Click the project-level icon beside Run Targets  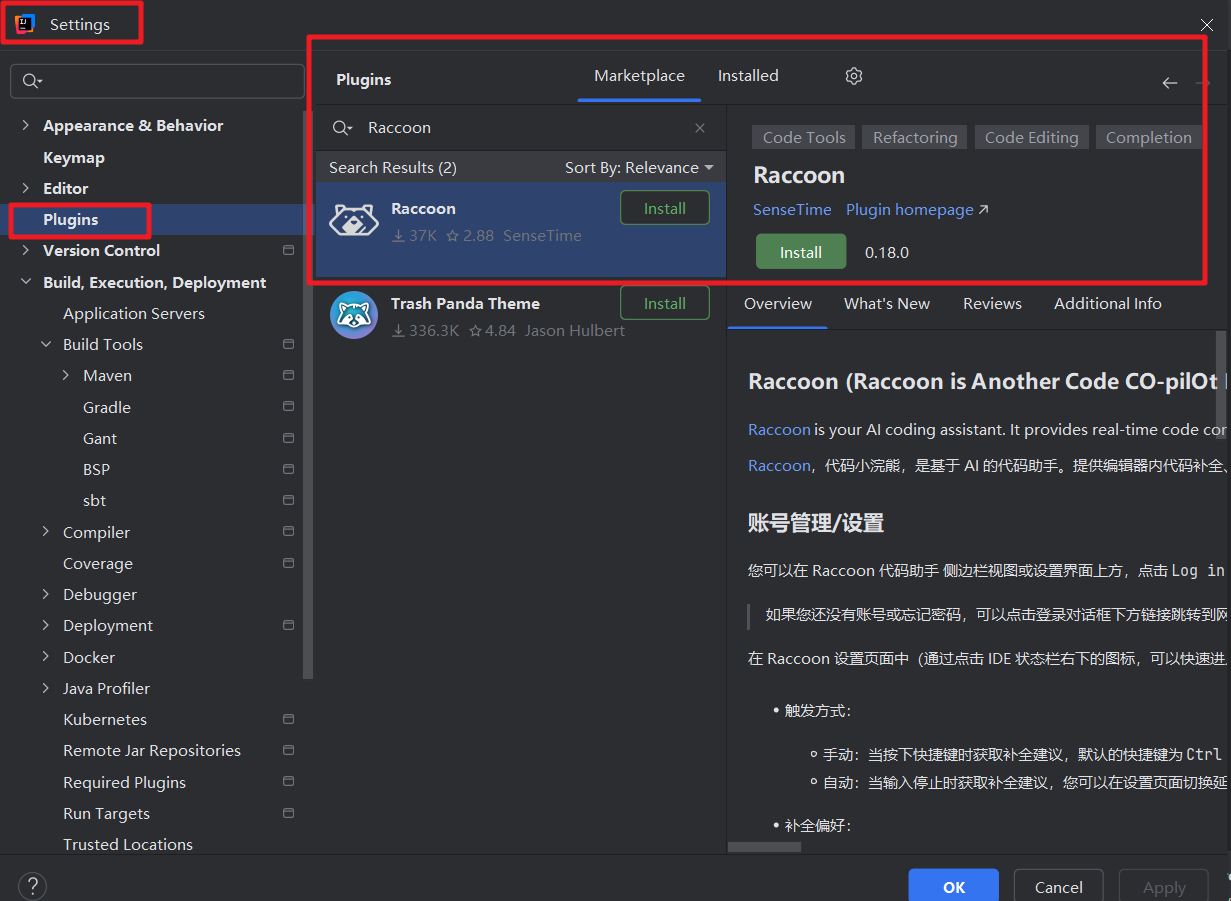(288, 813)
